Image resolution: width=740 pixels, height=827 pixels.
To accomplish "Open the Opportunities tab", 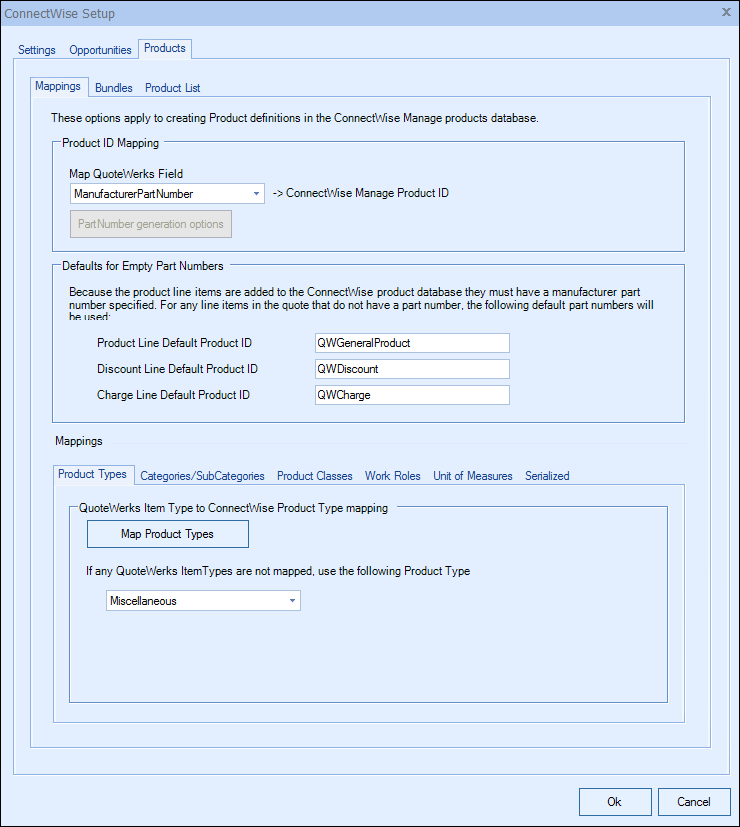I will pos(100,50).
